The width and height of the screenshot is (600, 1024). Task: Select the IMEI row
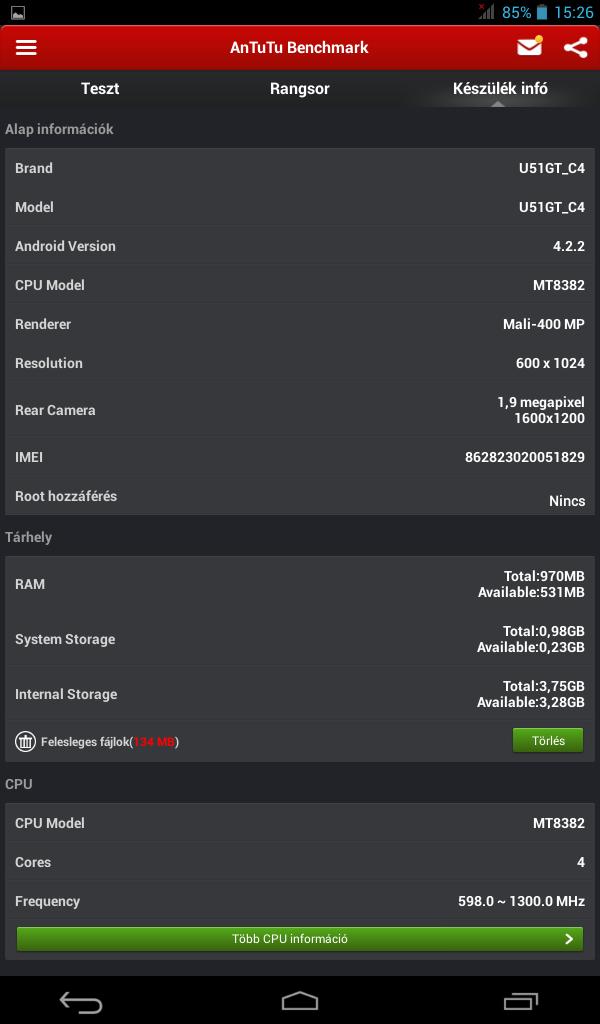click(x=300, y=457)
